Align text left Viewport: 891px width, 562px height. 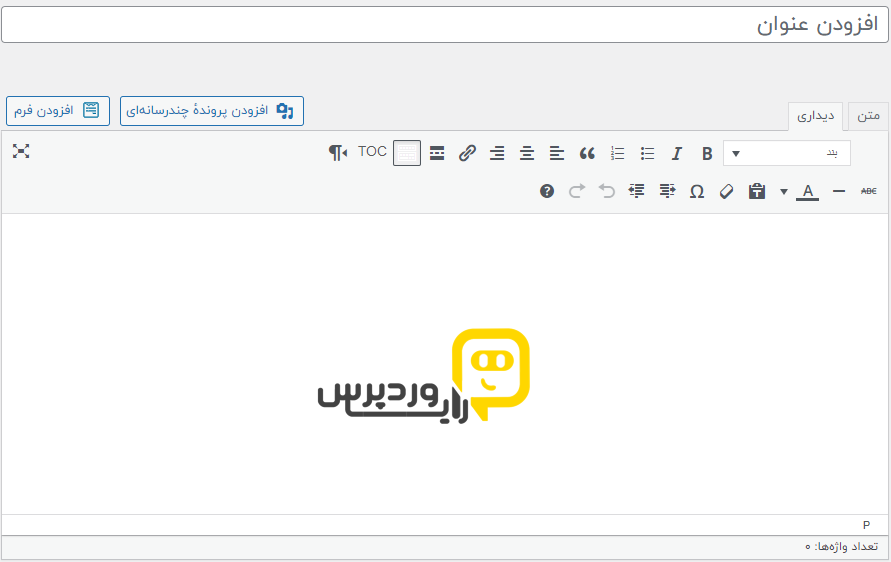pos(557,153)
